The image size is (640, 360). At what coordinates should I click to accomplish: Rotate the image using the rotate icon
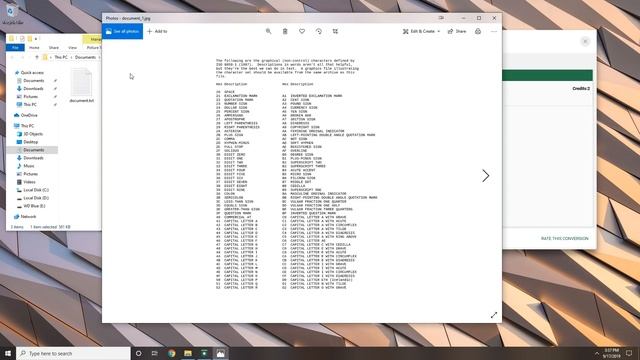point(319,31)
